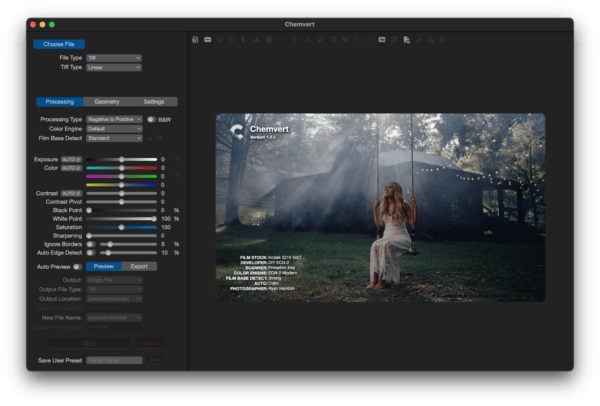Screen dimensions: 600x406
Task: Click the Save button next to Preset Name
Action: click(x=155, y=360)
